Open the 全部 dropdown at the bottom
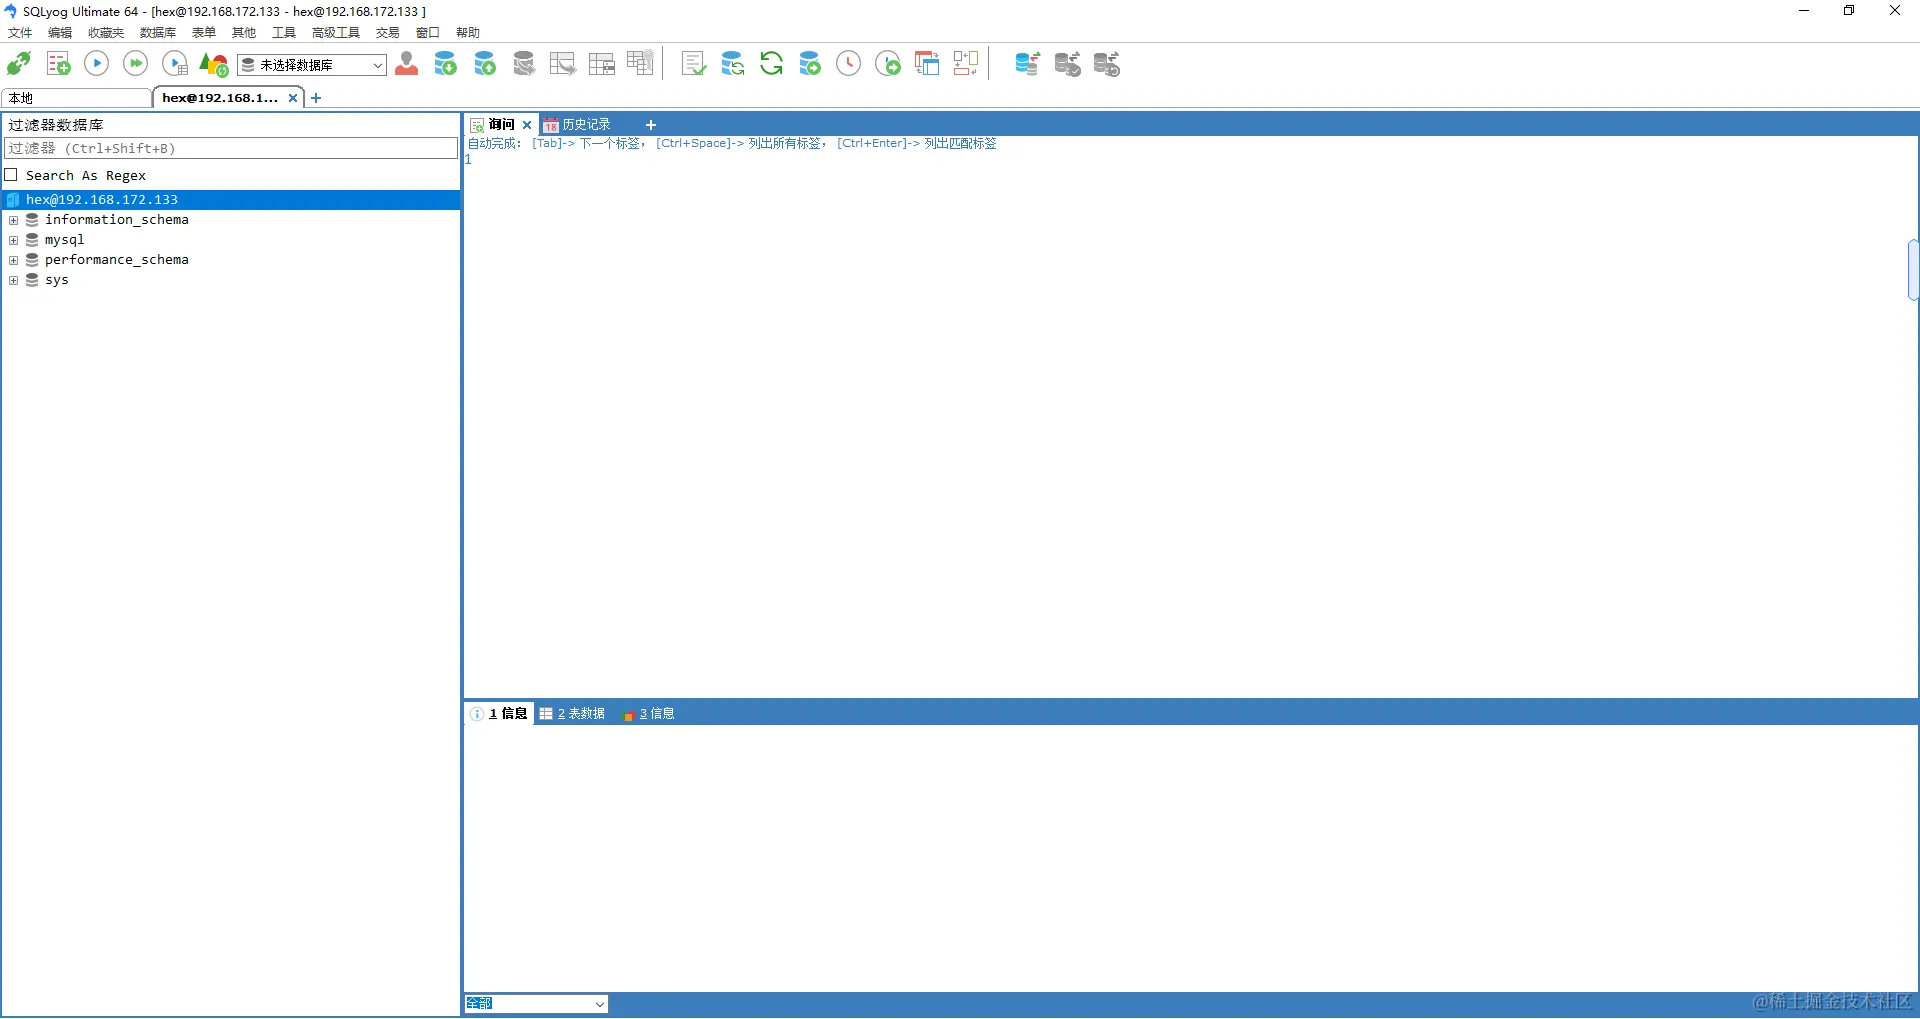The image size is (1920, 1019). (536, 1003)
